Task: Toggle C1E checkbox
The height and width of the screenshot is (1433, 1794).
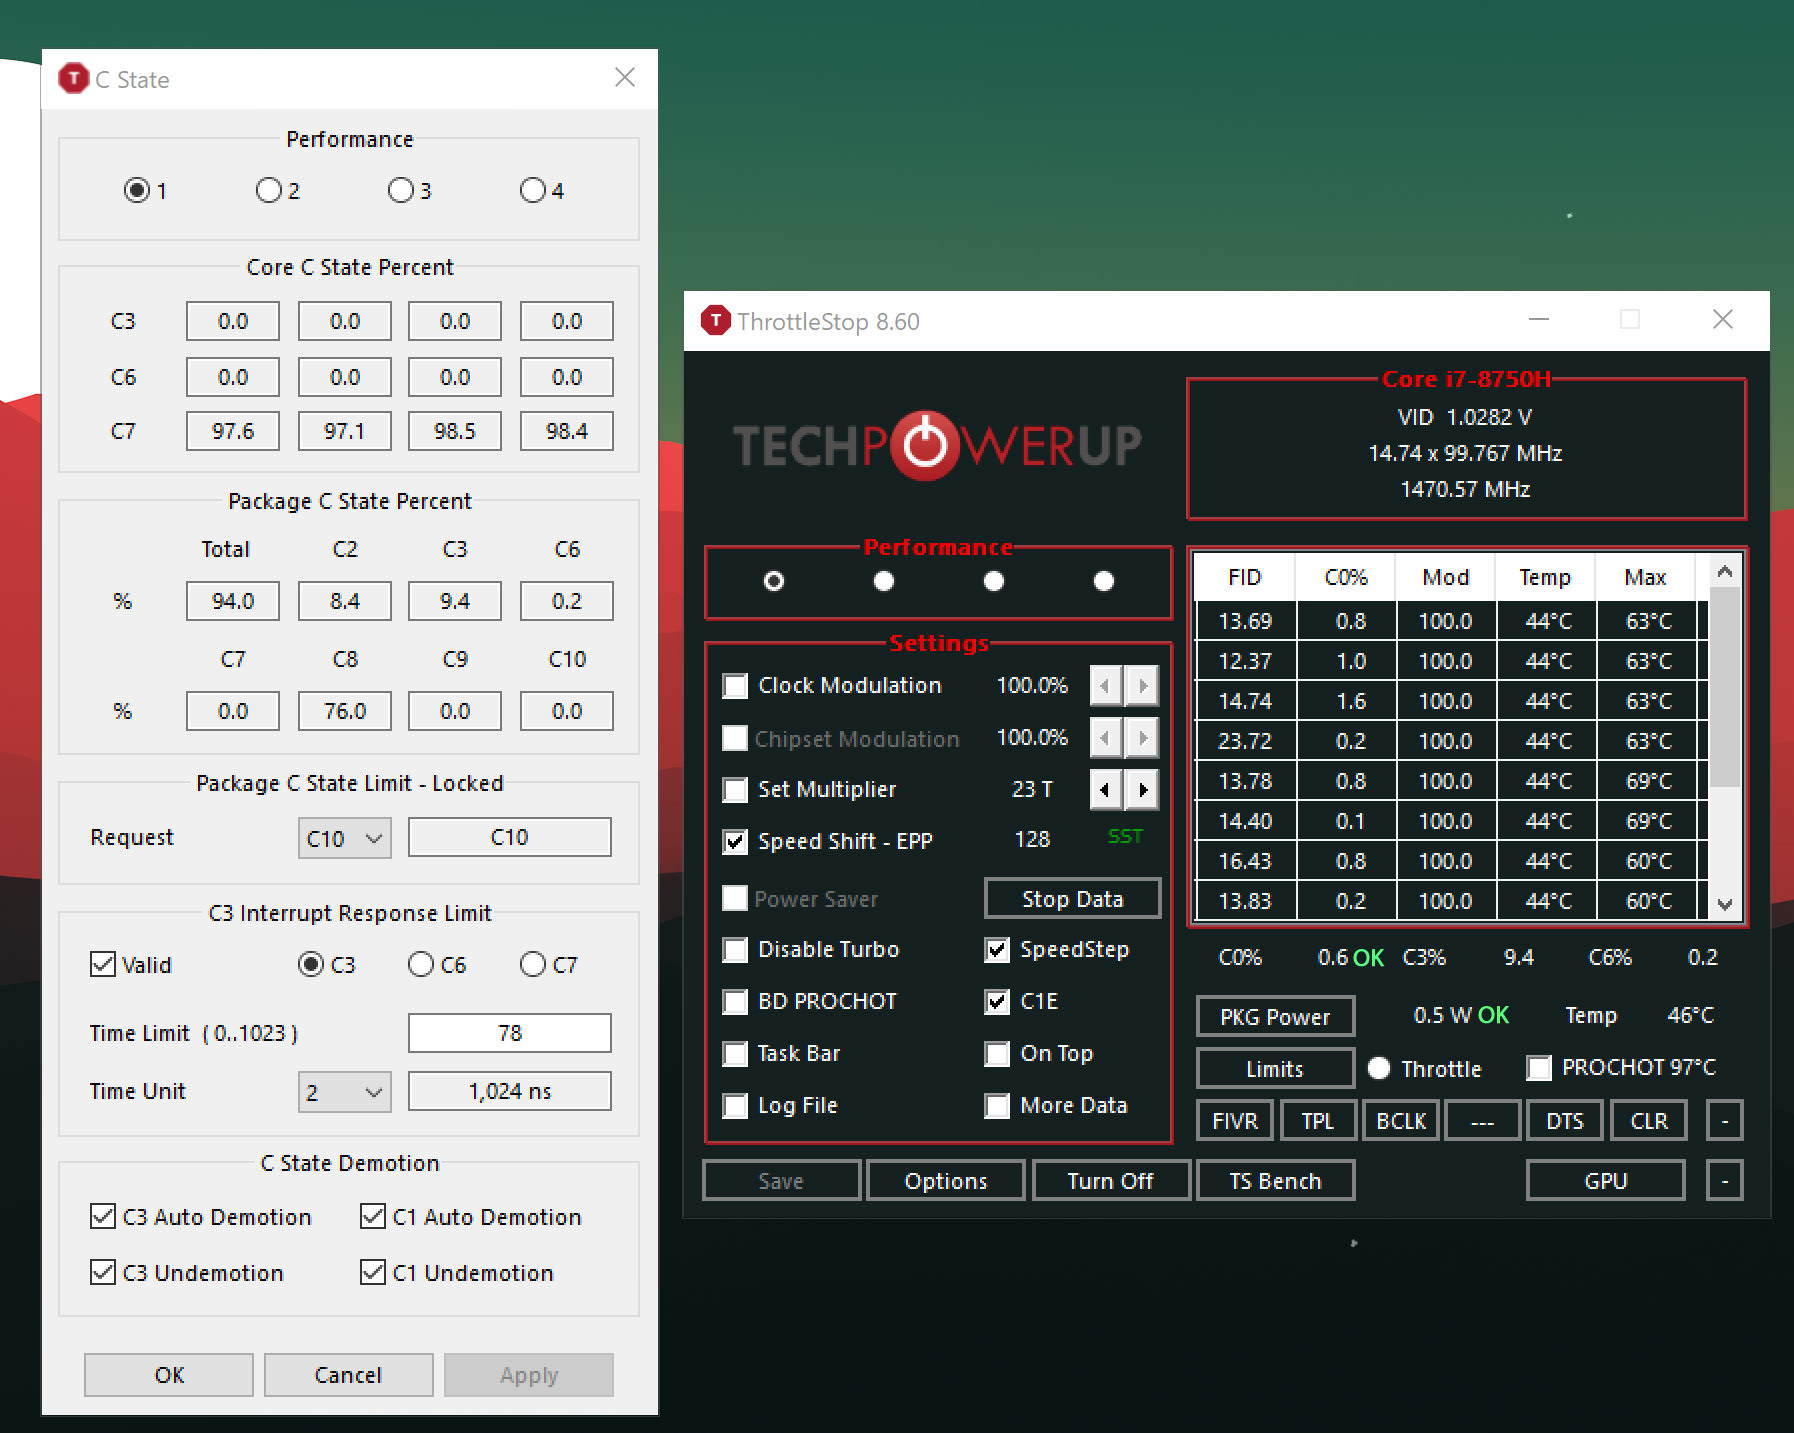Action: point(997,1002)
